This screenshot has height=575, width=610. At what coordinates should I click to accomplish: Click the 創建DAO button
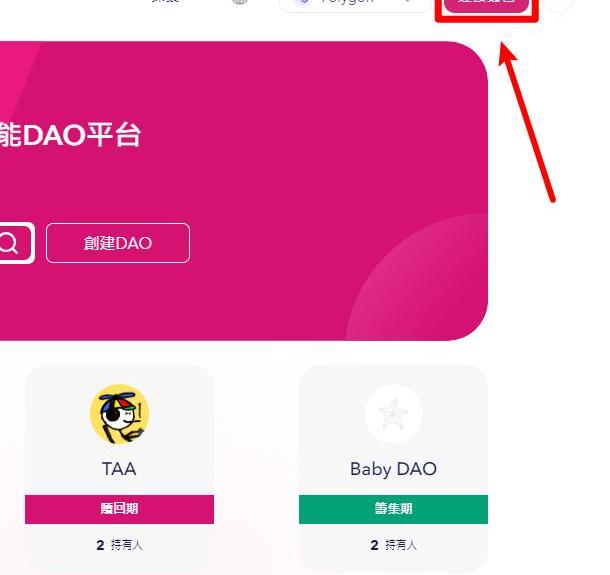118,243
